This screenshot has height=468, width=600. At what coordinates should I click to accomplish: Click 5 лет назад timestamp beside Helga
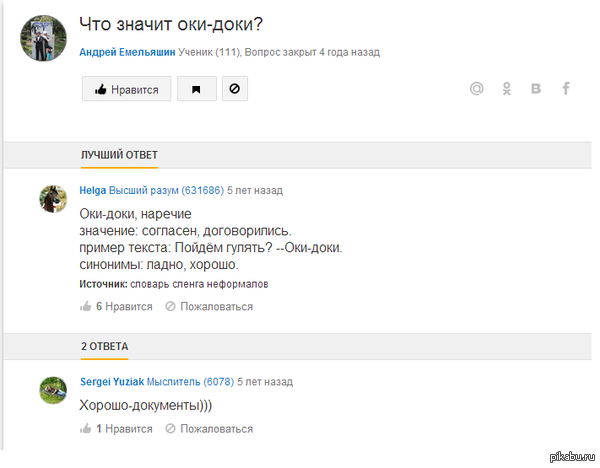pyautogui.click(x=255, y=190)
